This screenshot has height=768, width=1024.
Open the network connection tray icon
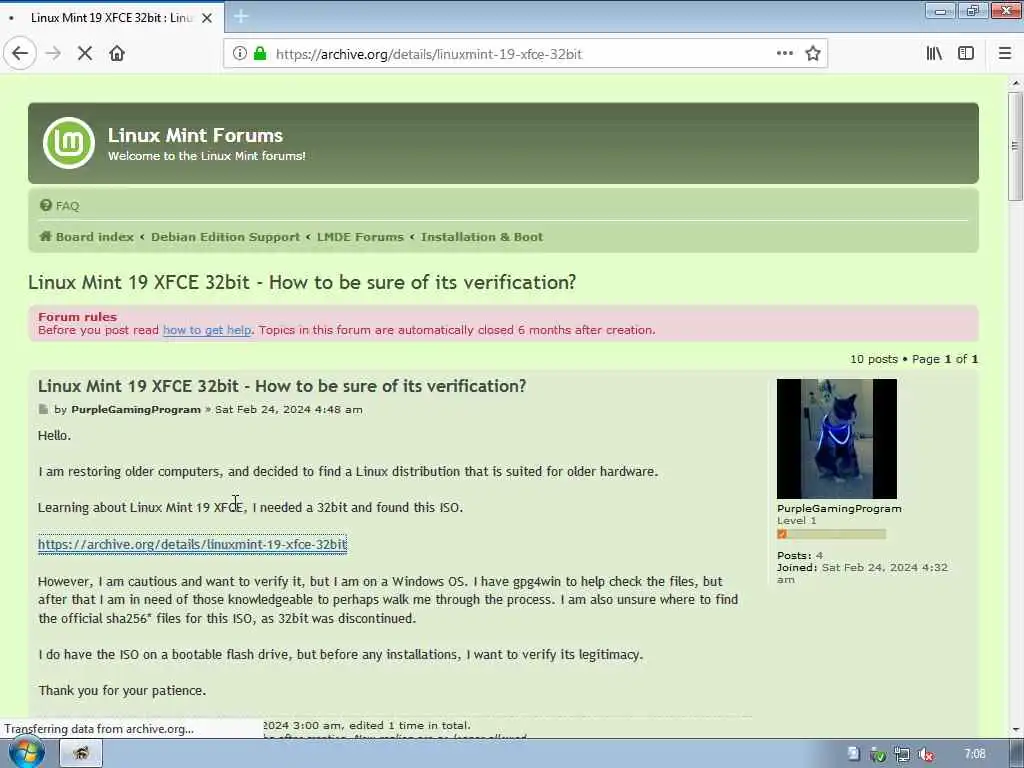click(902, 754)
